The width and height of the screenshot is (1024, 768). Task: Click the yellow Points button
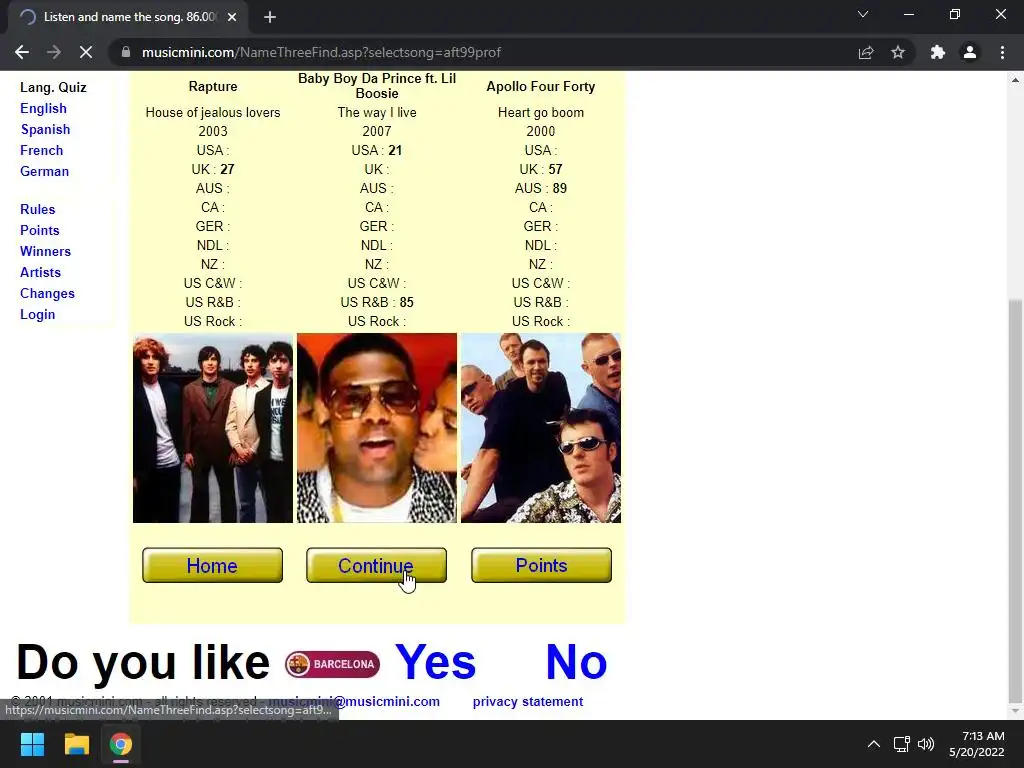541,565
